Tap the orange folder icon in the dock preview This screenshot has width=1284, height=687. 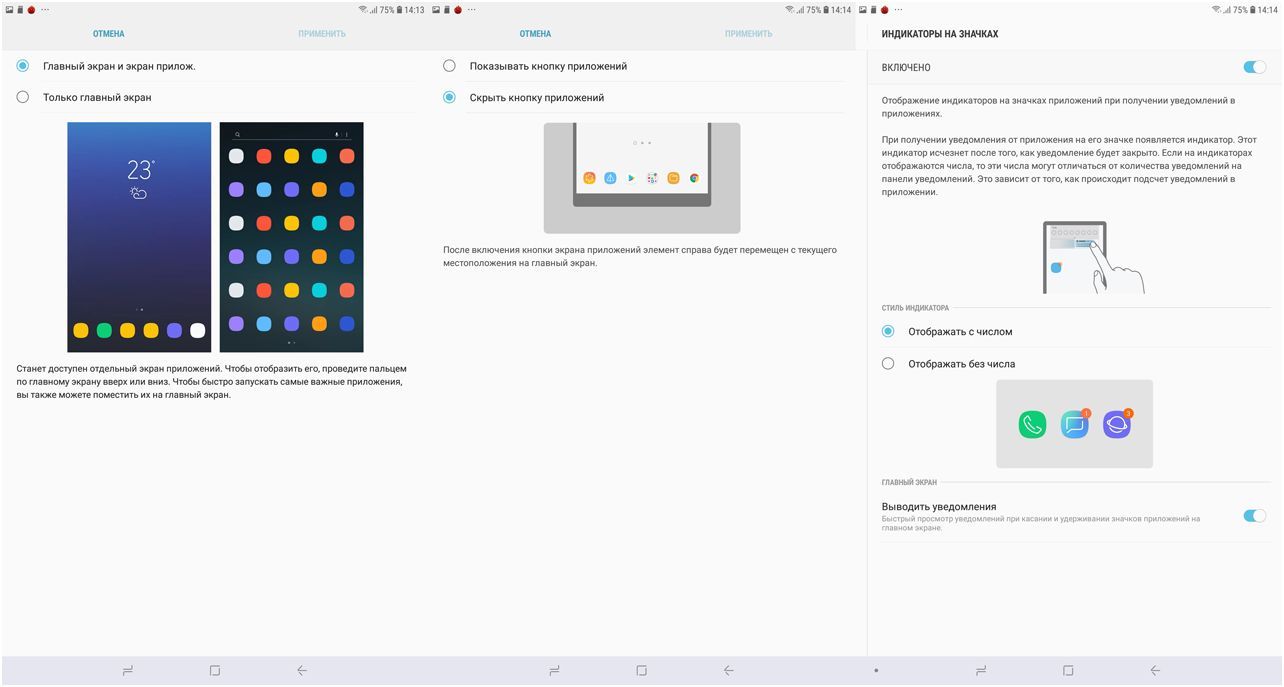click(673, 178)
